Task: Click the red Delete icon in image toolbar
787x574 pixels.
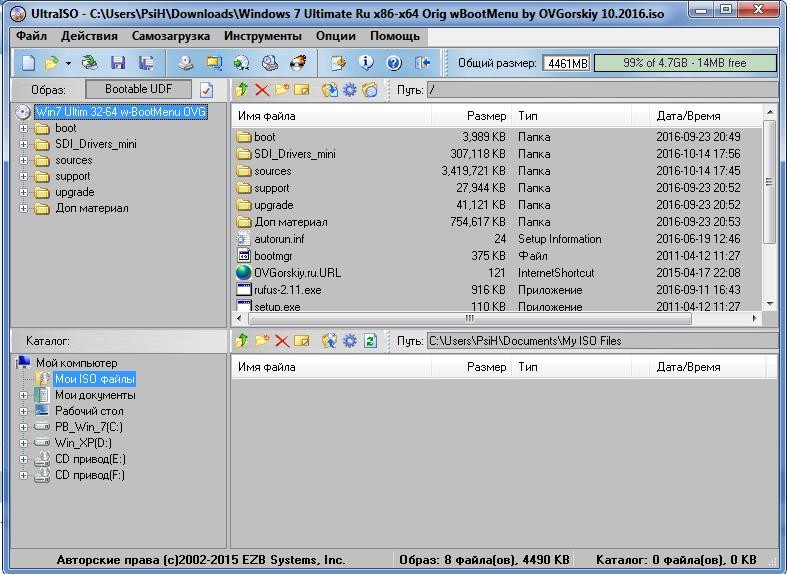Action: point(262,90)
